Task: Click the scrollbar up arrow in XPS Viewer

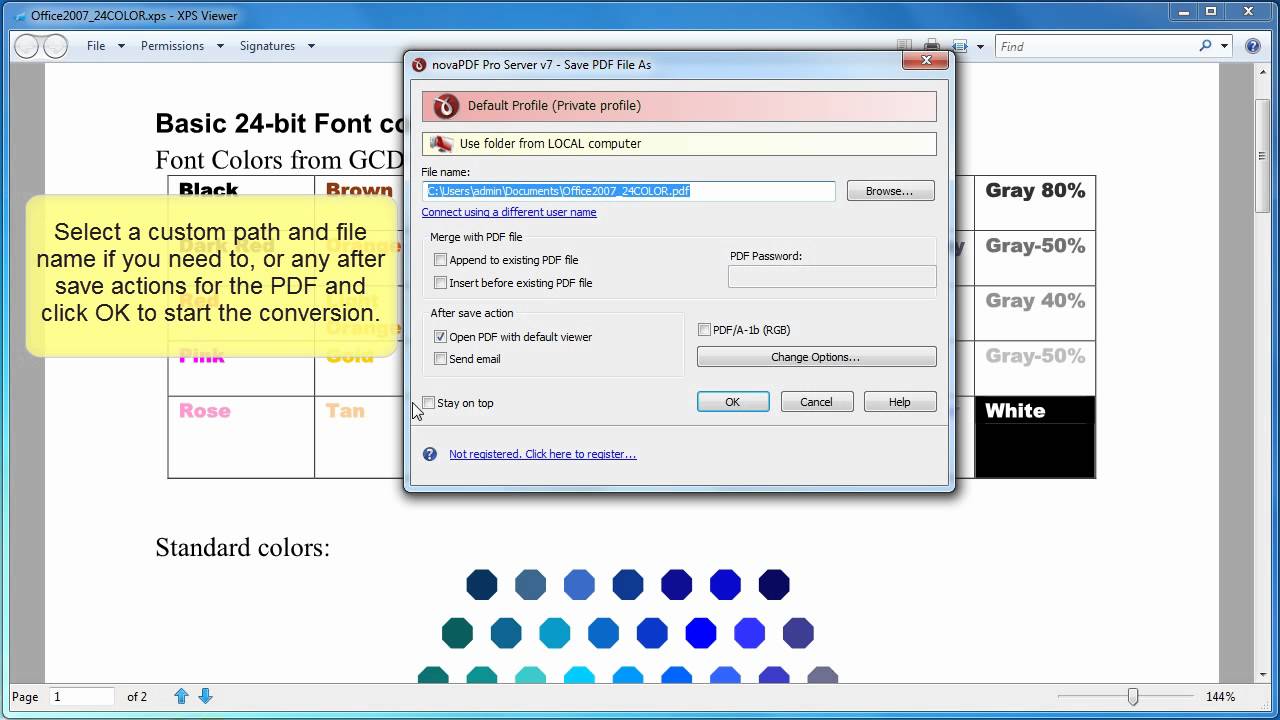Action: pos(1264,73)
